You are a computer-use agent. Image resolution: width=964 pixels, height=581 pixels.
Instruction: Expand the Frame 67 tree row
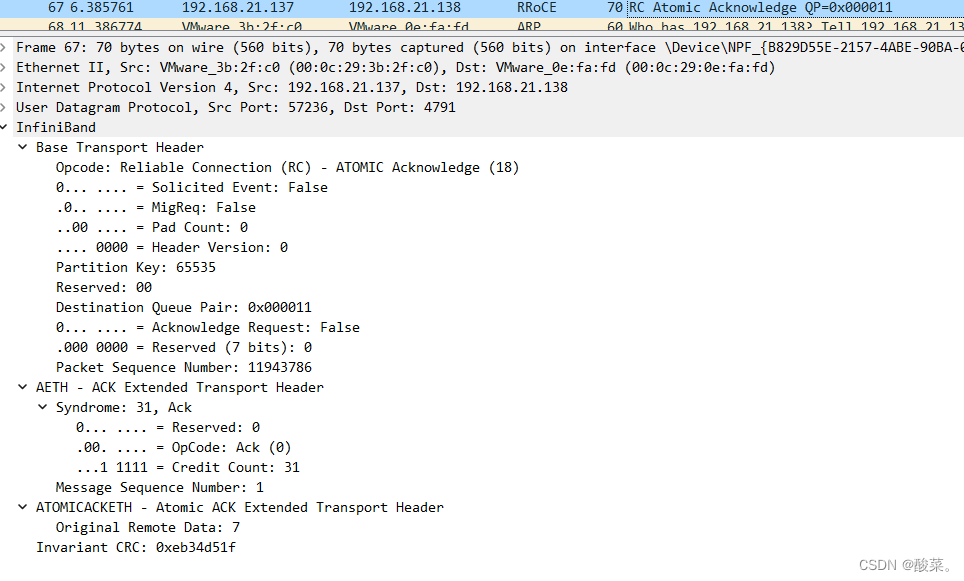coord(3,47)
